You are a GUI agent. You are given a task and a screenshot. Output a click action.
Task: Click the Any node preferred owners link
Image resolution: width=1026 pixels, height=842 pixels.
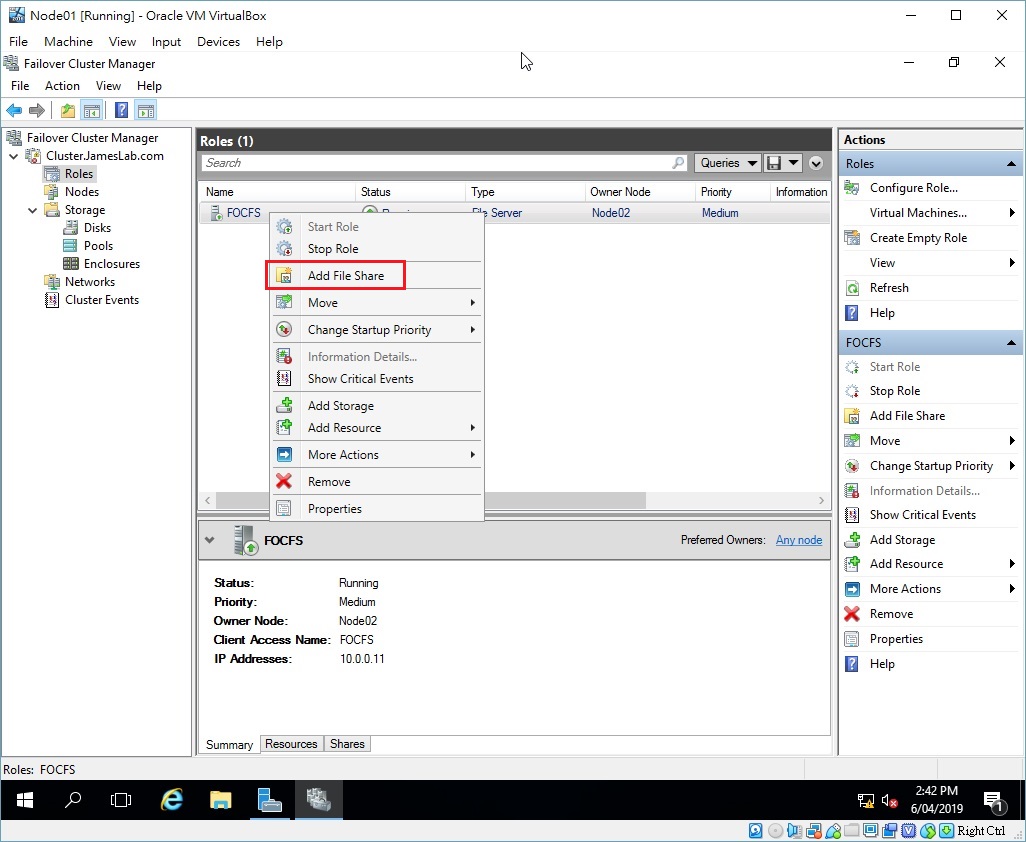click(x=798, y=540)
